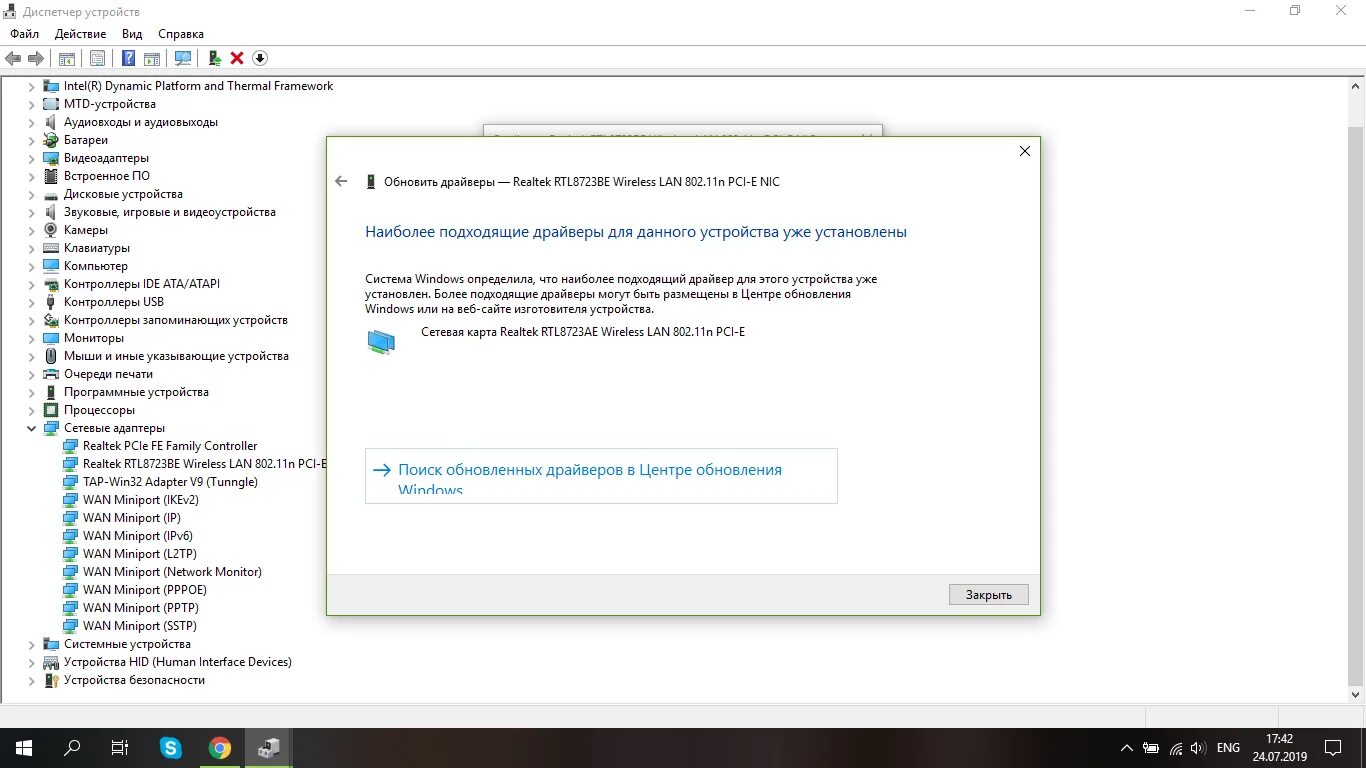Expand Аудиовходы и аудиовыходы node
The width and height of the screenshot is (1366, 768).
coord(31,122)
